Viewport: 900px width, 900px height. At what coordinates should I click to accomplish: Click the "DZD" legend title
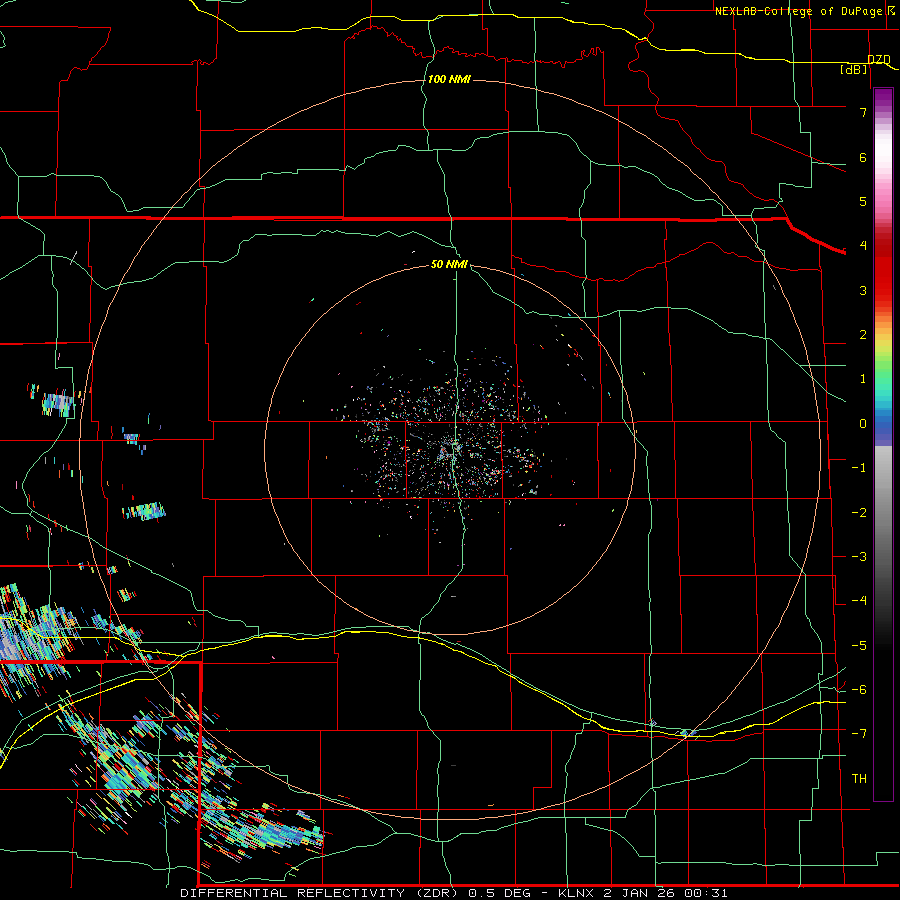tap(879, 60)
